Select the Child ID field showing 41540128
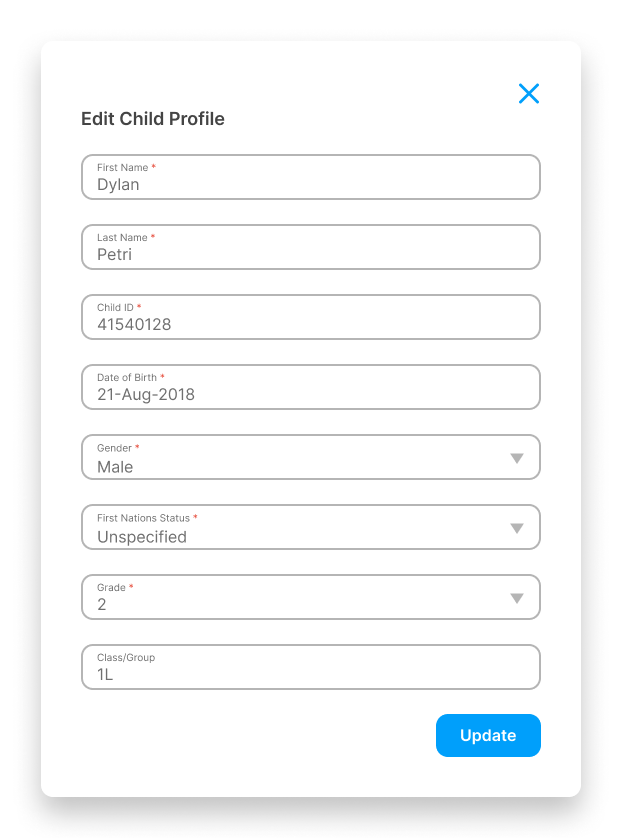This screenshot has height=838, width=622. click(x=310, y=317)
